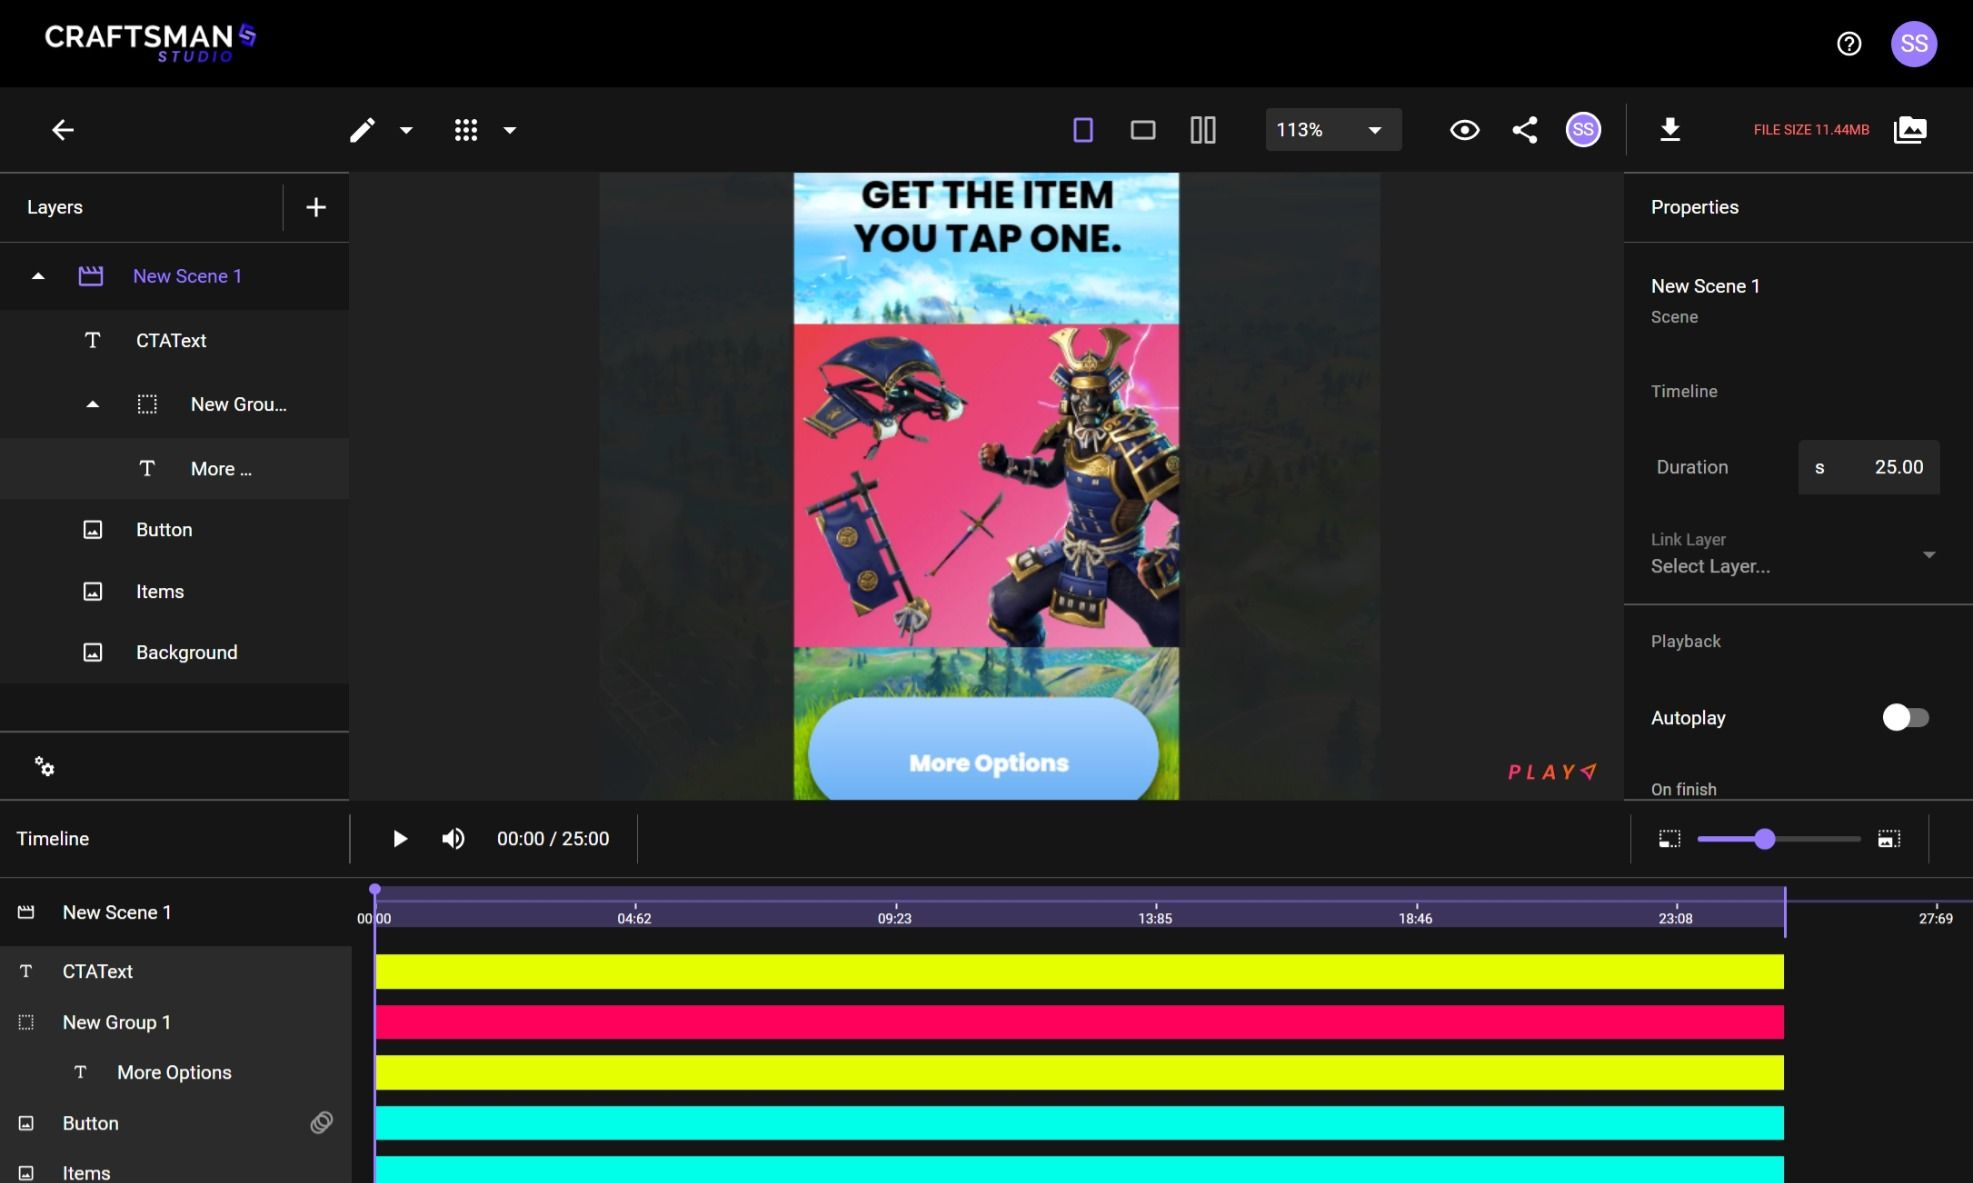This screenshot has width=1973, height=1183.
Task: Play the timeline animation
Action: 399,839
